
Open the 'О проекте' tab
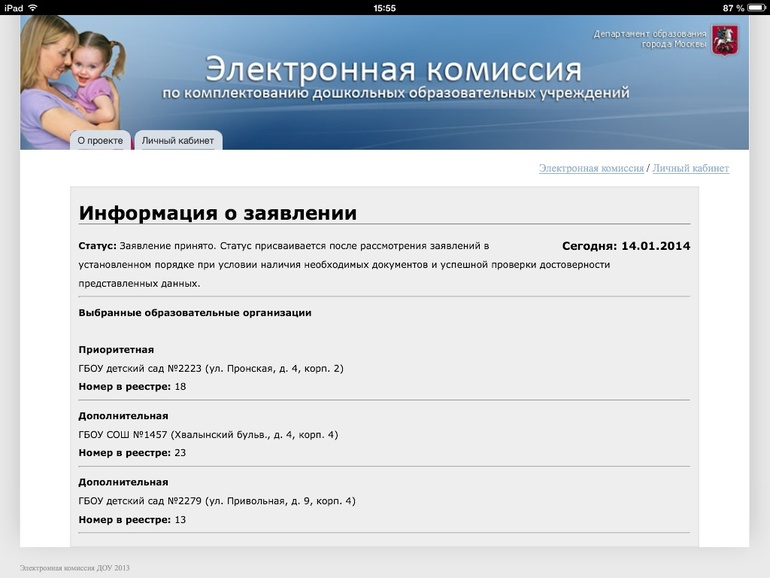[x=101, y=140]
